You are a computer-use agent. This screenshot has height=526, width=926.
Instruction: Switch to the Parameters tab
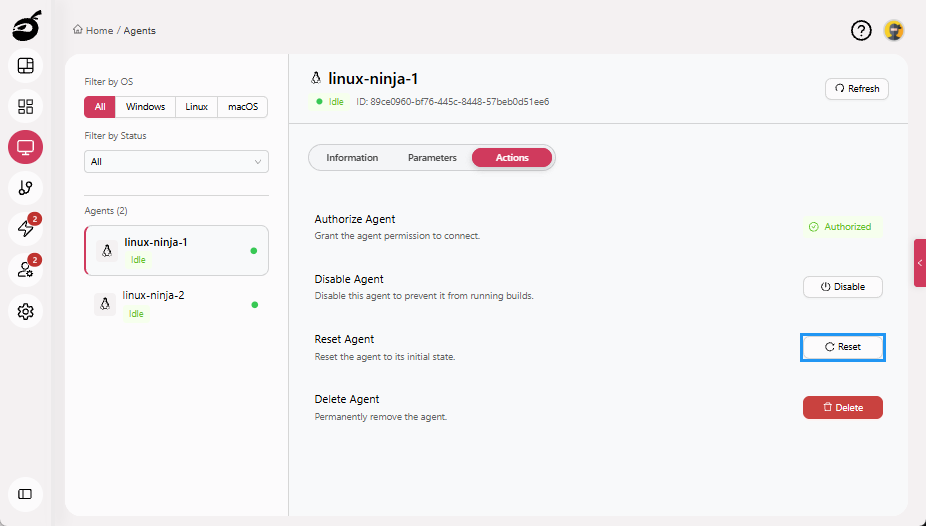432,158
